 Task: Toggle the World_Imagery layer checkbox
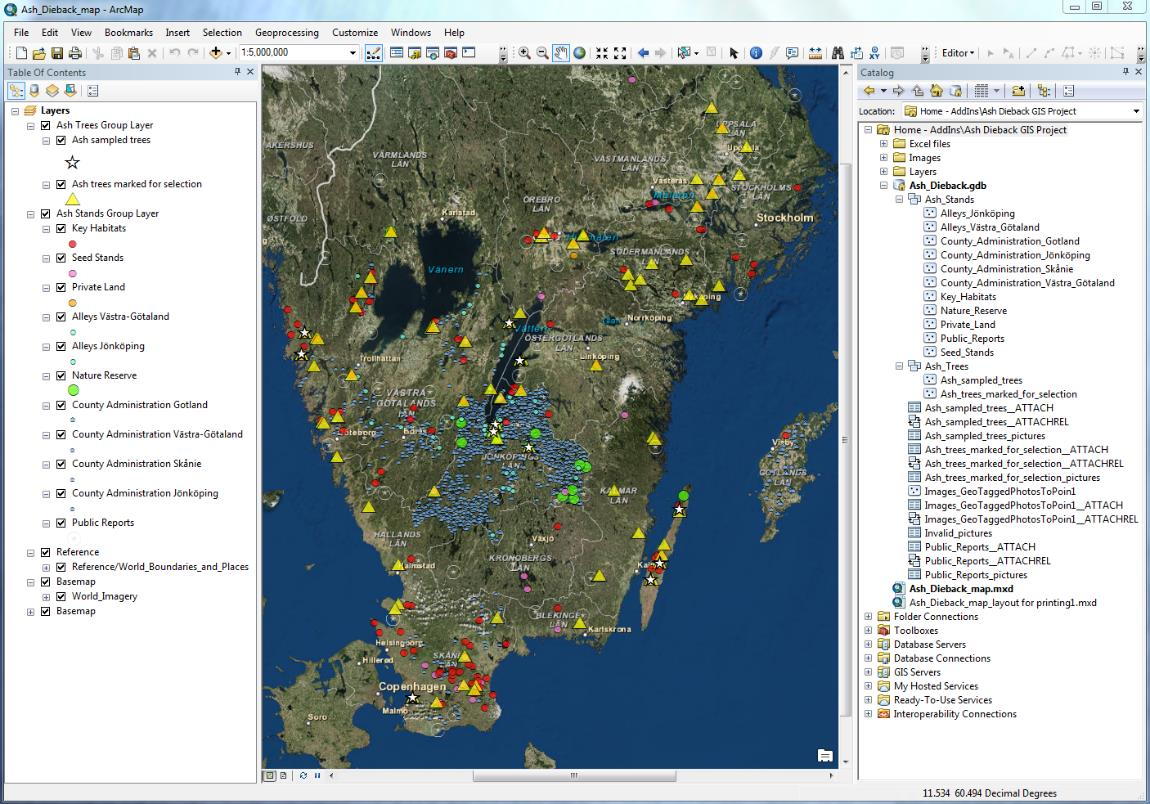click(61, 596)
